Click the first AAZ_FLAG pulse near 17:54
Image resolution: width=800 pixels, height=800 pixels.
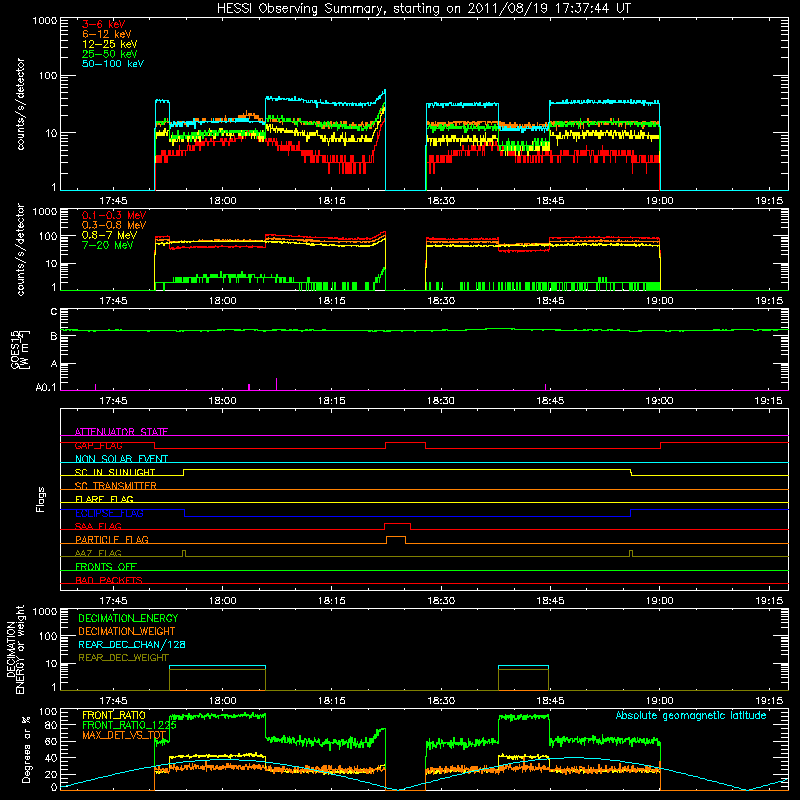pyautogui.click(x=184, y=554)
